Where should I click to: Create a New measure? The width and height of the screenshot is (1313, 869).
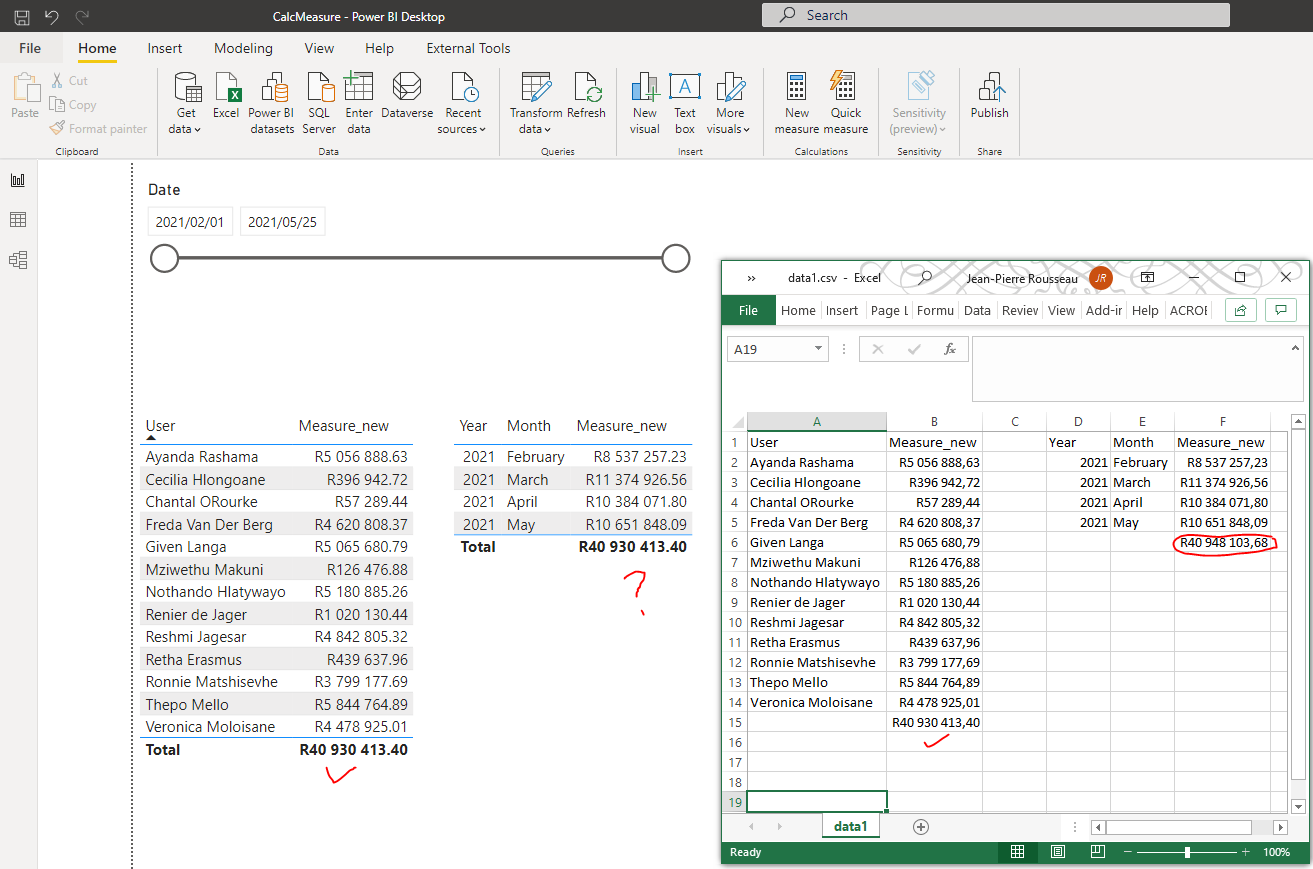click(x=797, y=104)
